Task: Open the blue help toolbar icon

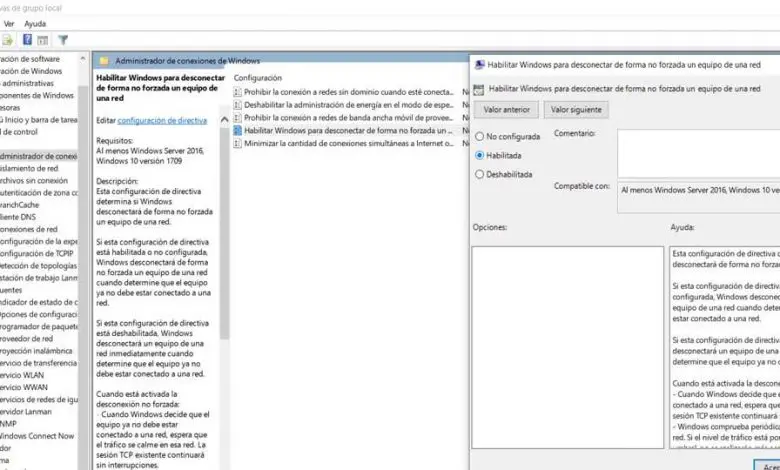Action: click(27, 40)
